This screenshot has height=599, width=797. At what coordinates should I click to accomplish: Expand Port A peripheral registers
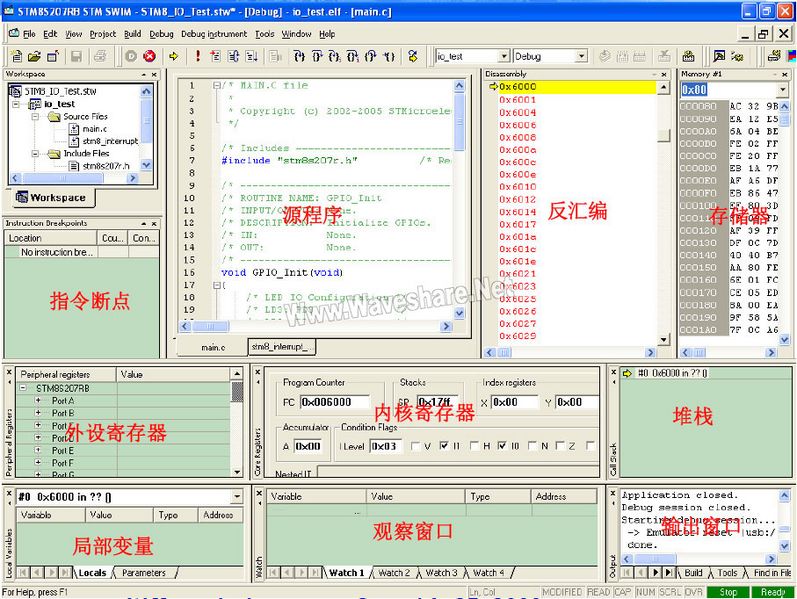point(38,400)
